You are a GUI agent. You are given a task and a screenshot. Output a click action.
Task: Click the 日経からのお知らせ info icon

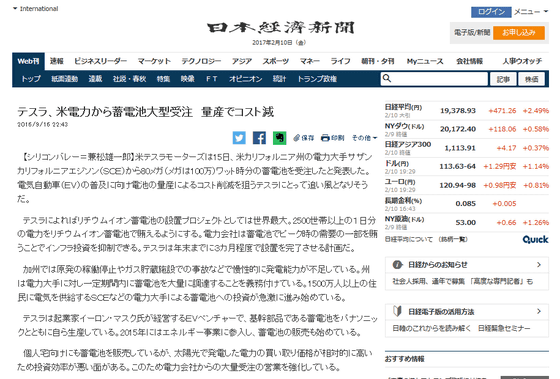click(397, 265)
